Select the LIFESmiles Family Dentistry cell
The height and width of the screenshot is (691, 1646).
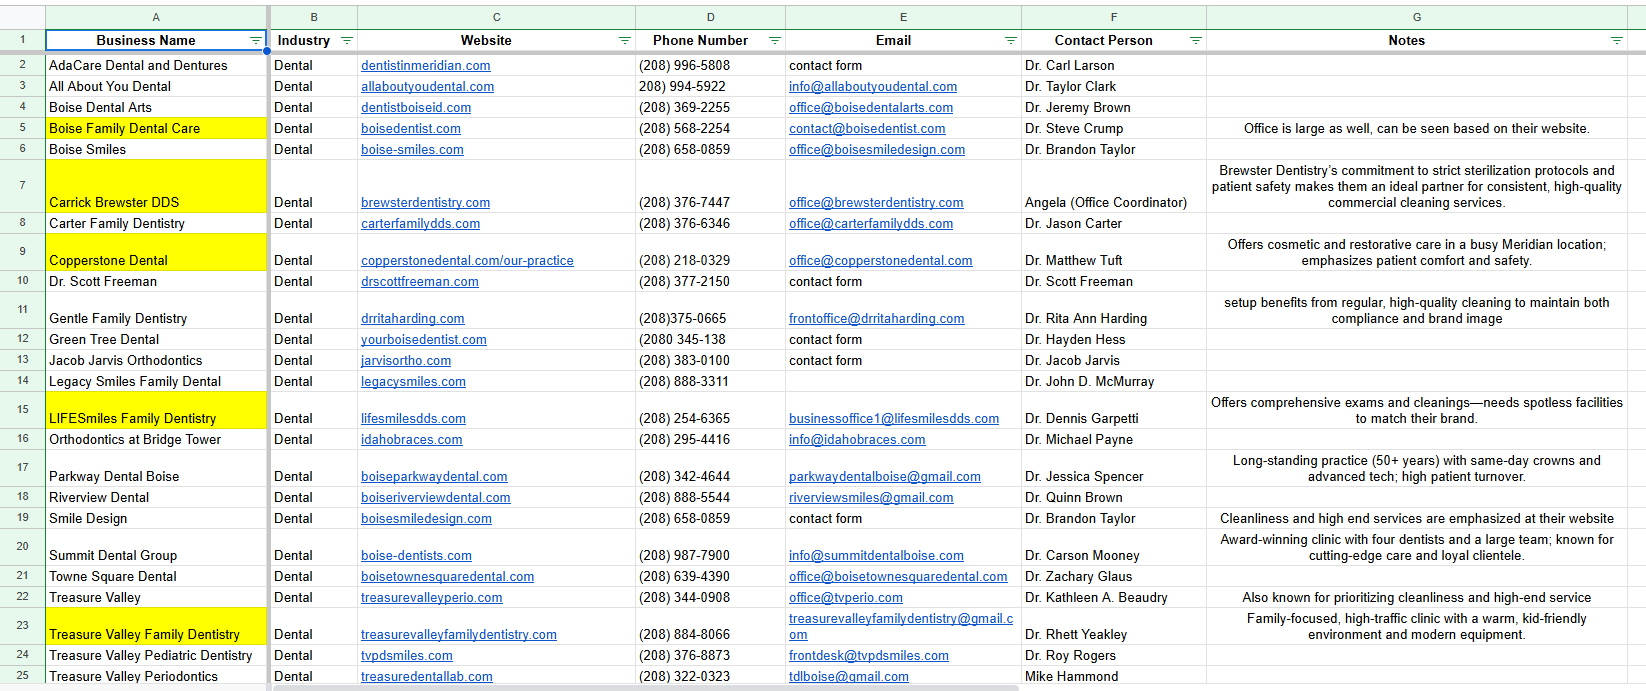(156, 410)
